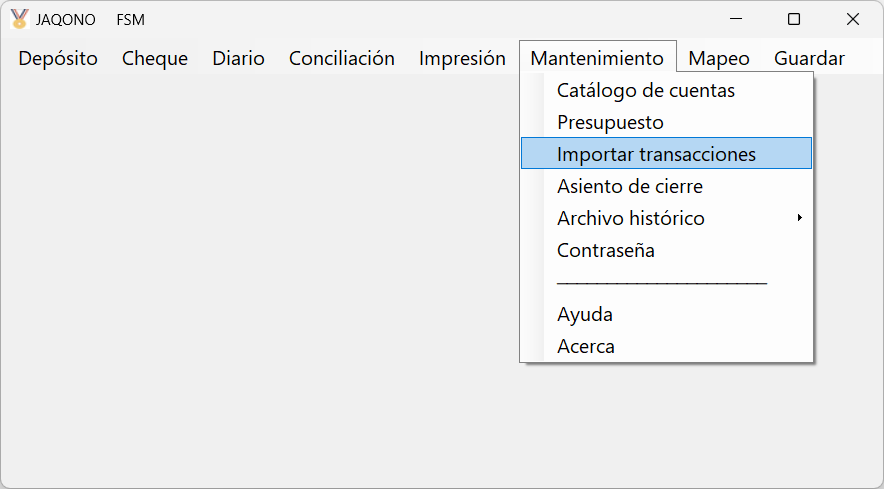This screenshot has width=884, height=489.
Task: Open the Contraseña option
Action: pyautogui.click(x=606, y=251)
